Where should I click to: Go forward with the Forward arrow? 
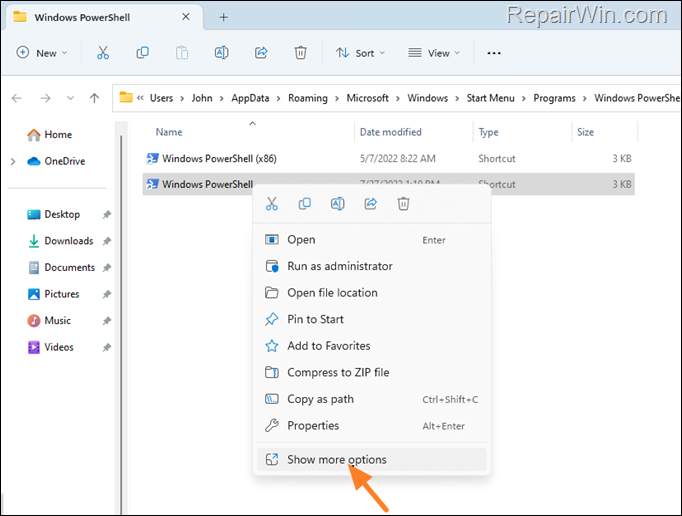(45, 98)
